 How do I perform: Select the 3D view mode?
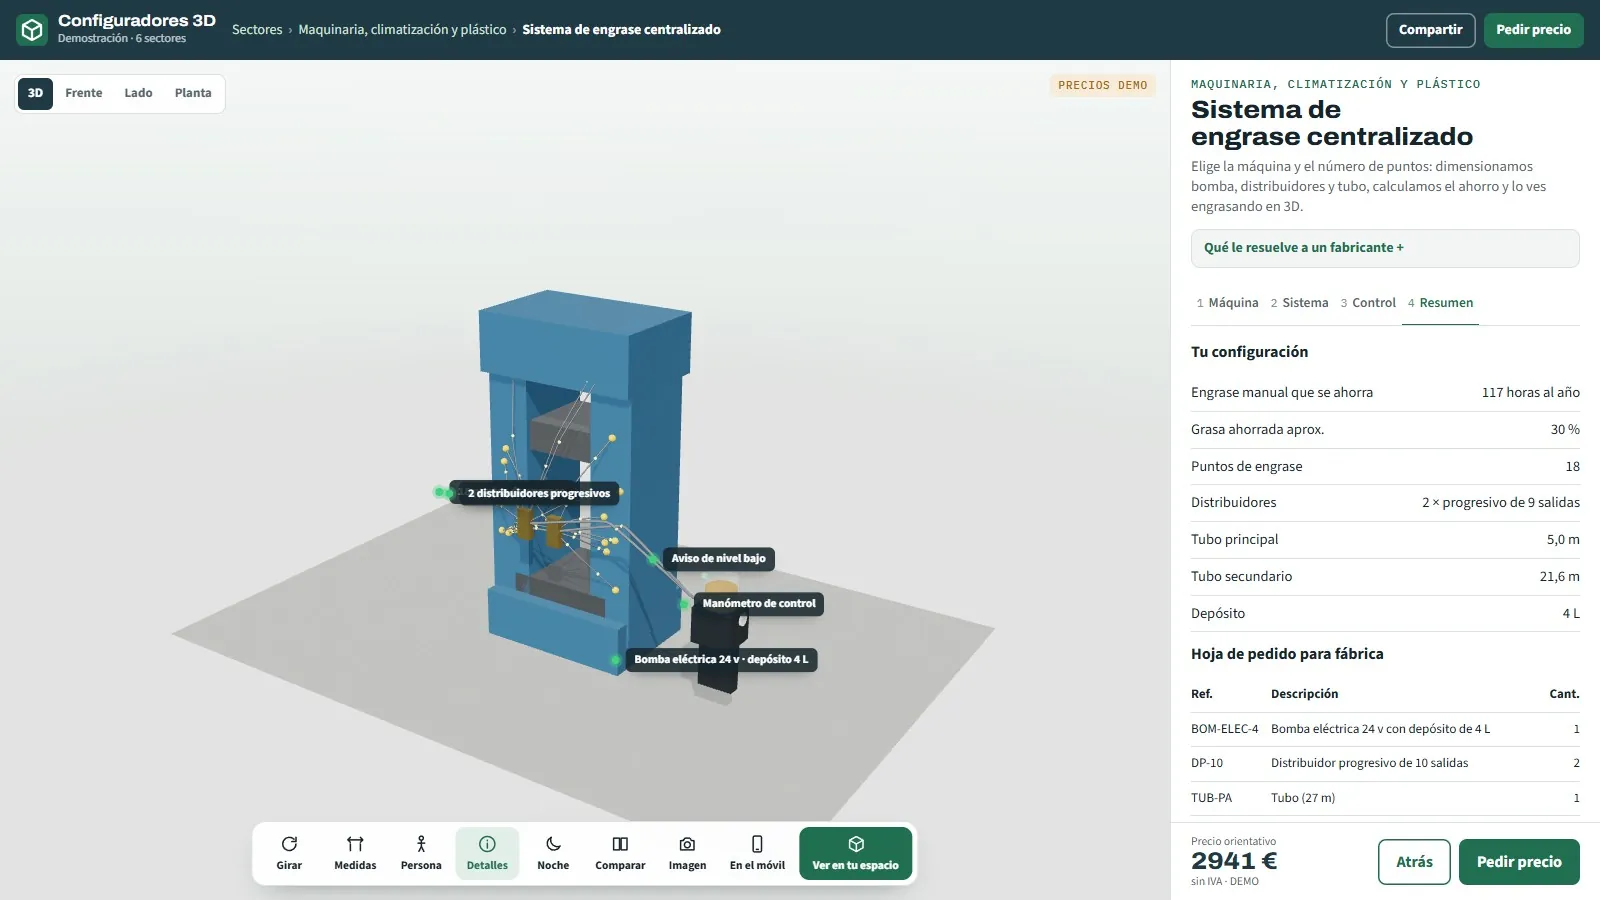pos(35,93)
